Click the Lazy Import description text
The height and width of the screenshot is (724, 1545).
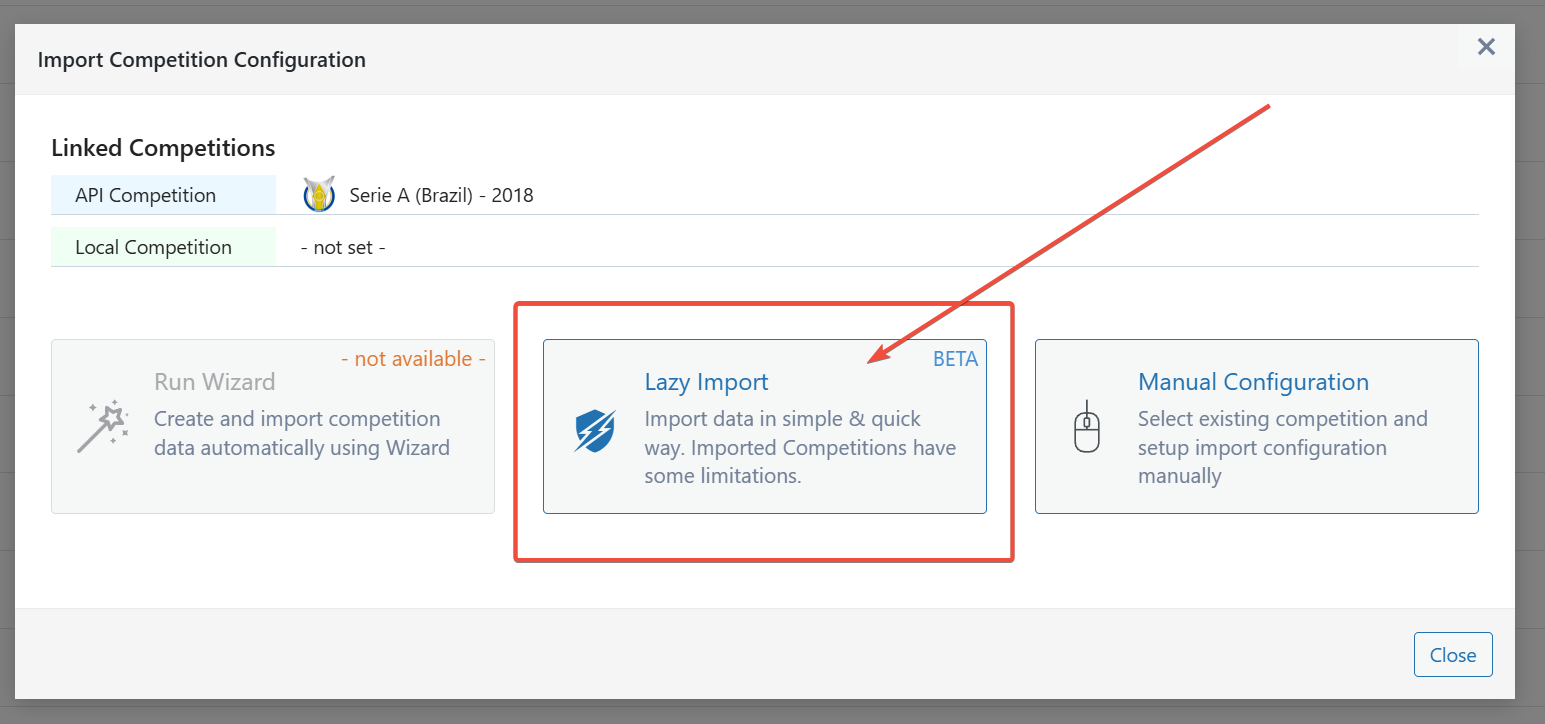799,447
